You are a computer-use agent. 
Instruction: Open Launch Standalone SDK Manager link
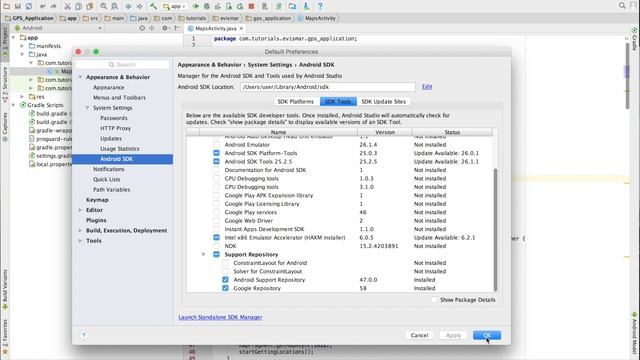pos(220,317)
